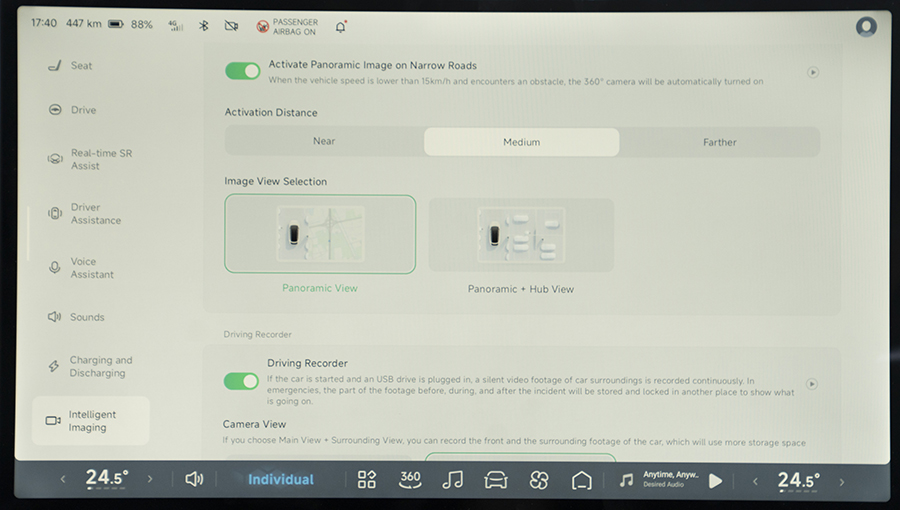The width and height of the screenshot is (900, 510).
Task: Open climate fan settings
Action: pos(539,480)
